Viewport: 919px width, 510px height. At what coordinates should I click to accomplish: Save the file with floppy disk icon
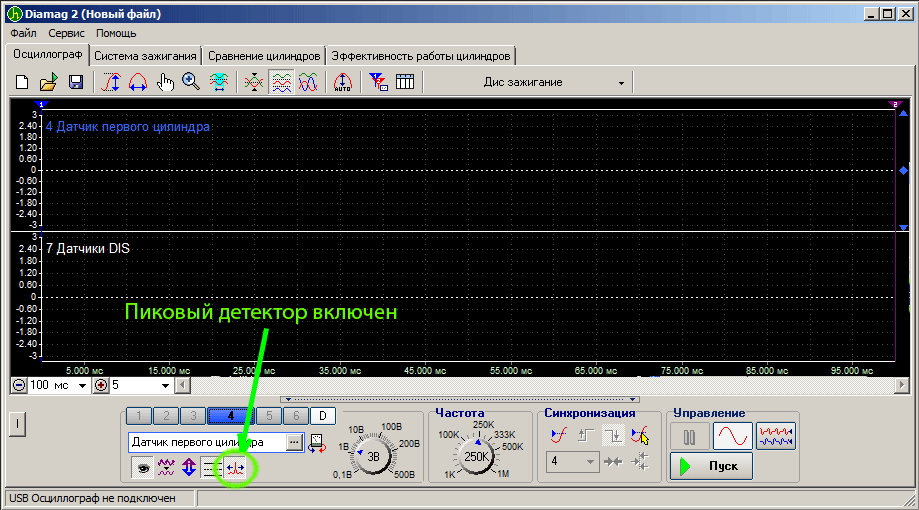[76, 82]
